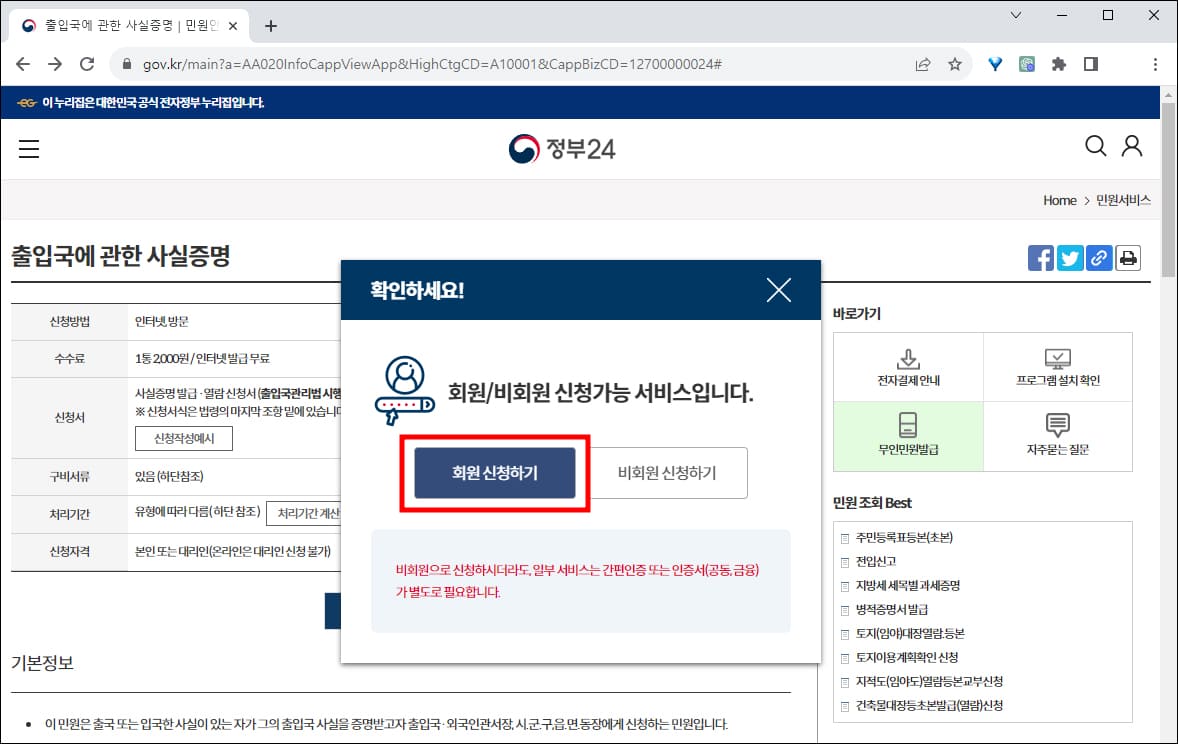This screenshot has height=744, width=1178.
Task: Bookmark the page with the star icon
Action: point(955,63)
